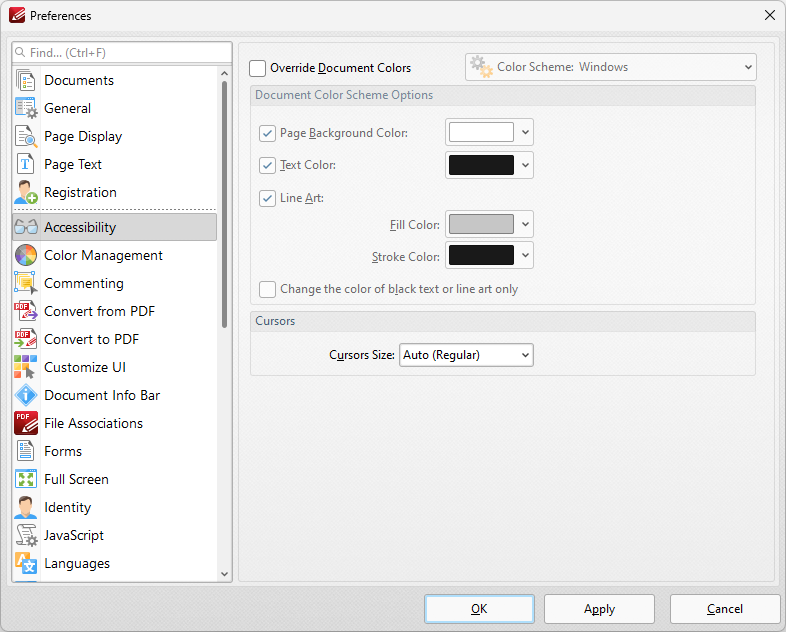Click the black Text Color swatch

tap(481, 165)
